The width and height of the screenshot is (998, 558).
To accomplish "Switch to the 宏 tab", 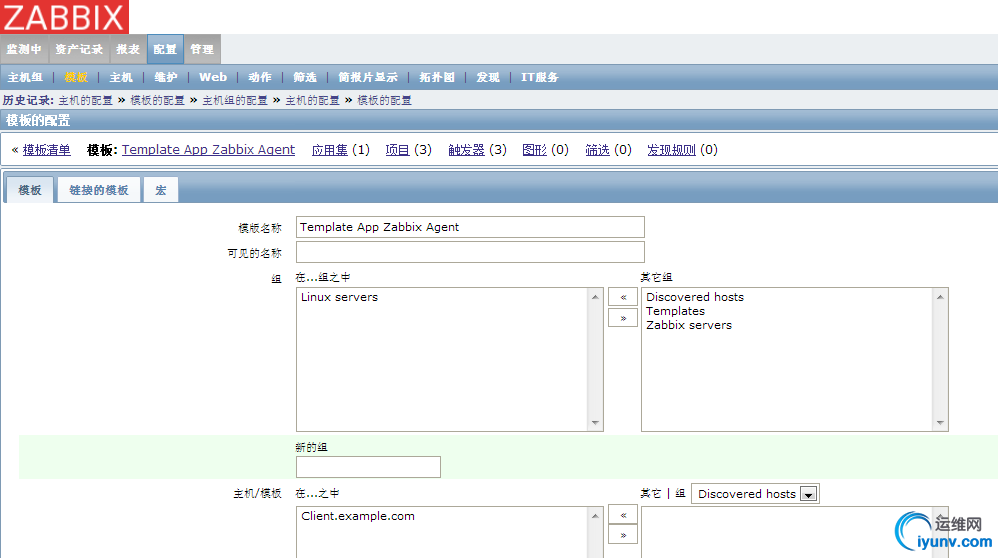I will 161,190.
